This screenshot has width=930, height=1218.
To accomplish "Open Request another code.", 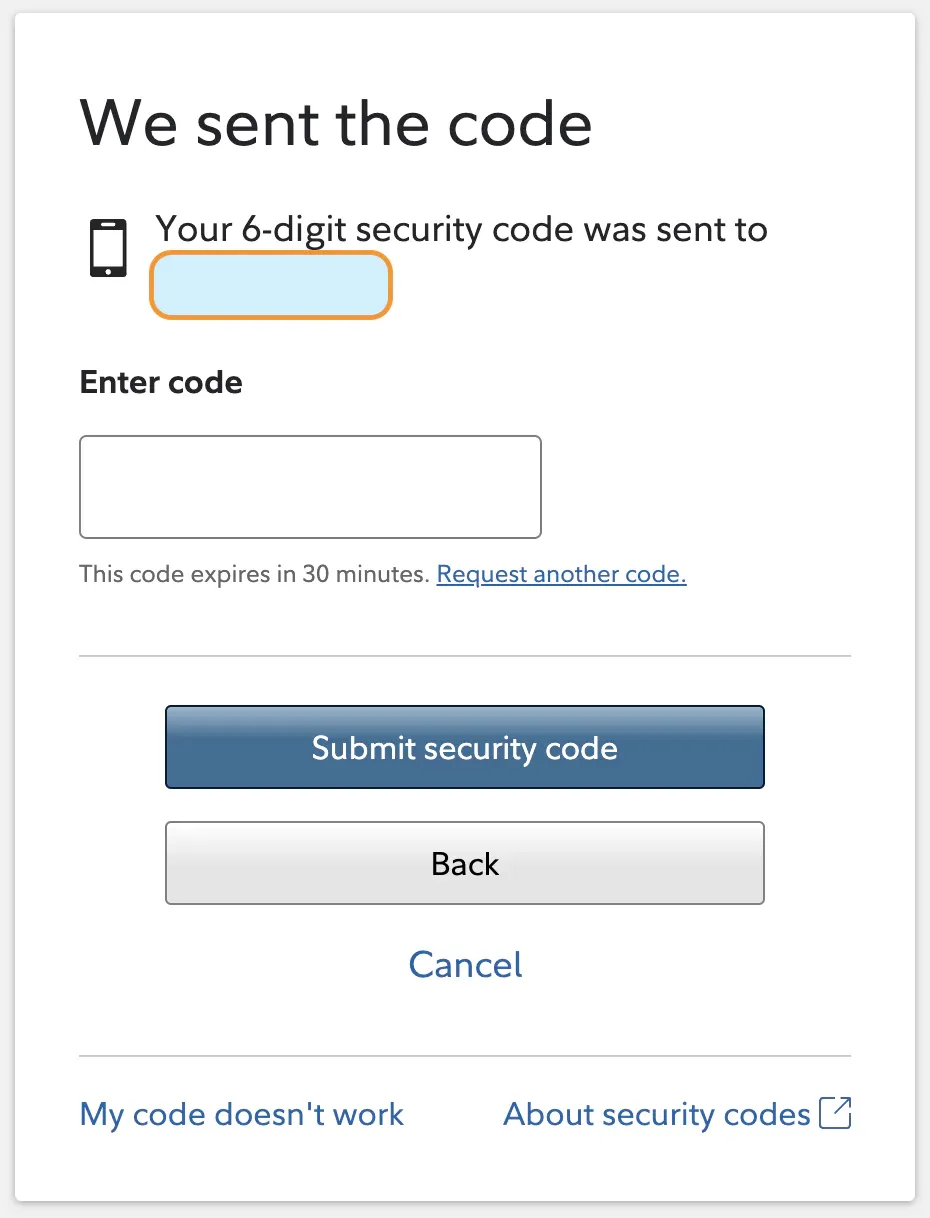I will (561, 574).
